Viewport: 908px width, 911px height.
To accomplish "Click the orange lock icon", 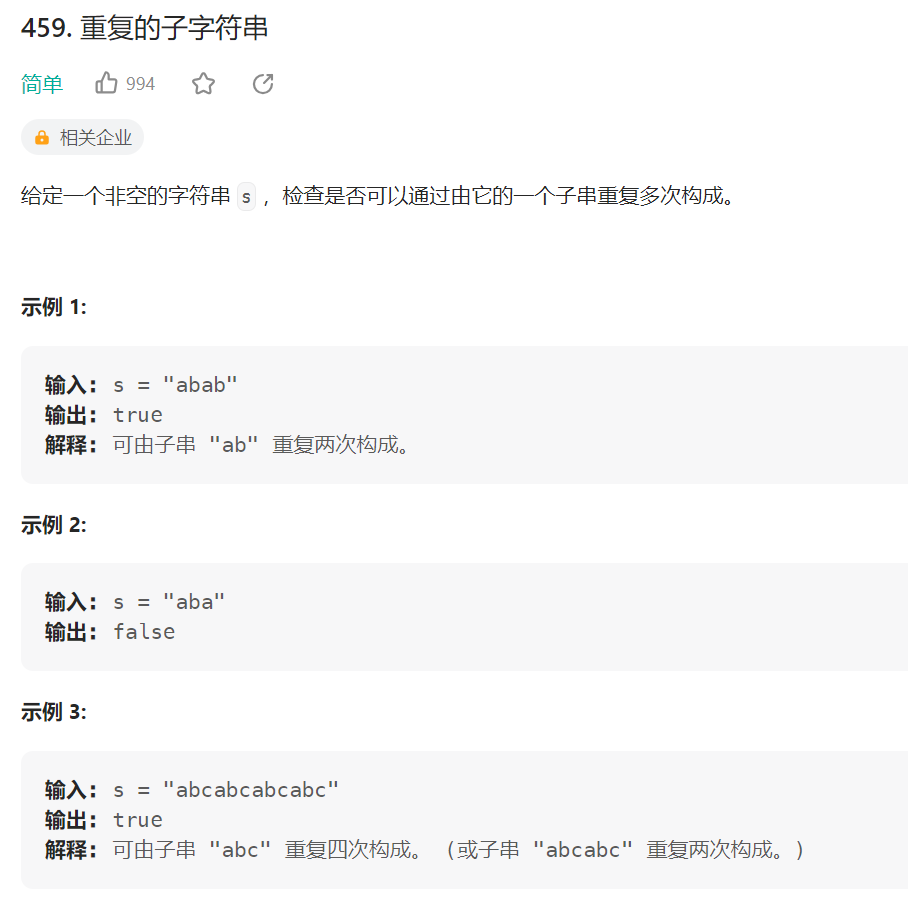I will click(42, 138).
